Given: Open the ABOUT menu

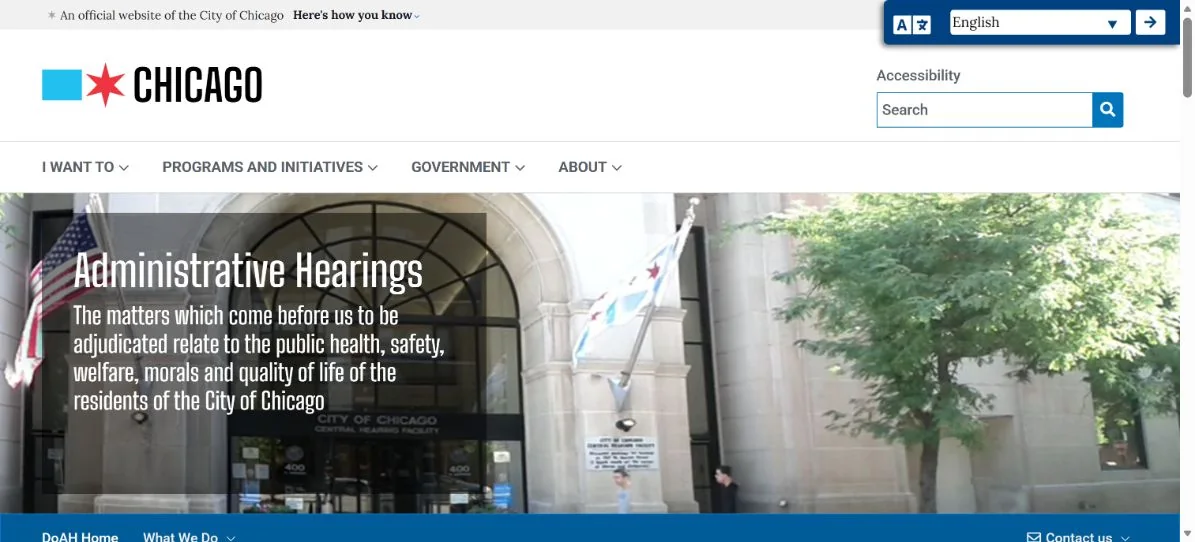Looking at the screenshot, I should click(x=590, y=167).
